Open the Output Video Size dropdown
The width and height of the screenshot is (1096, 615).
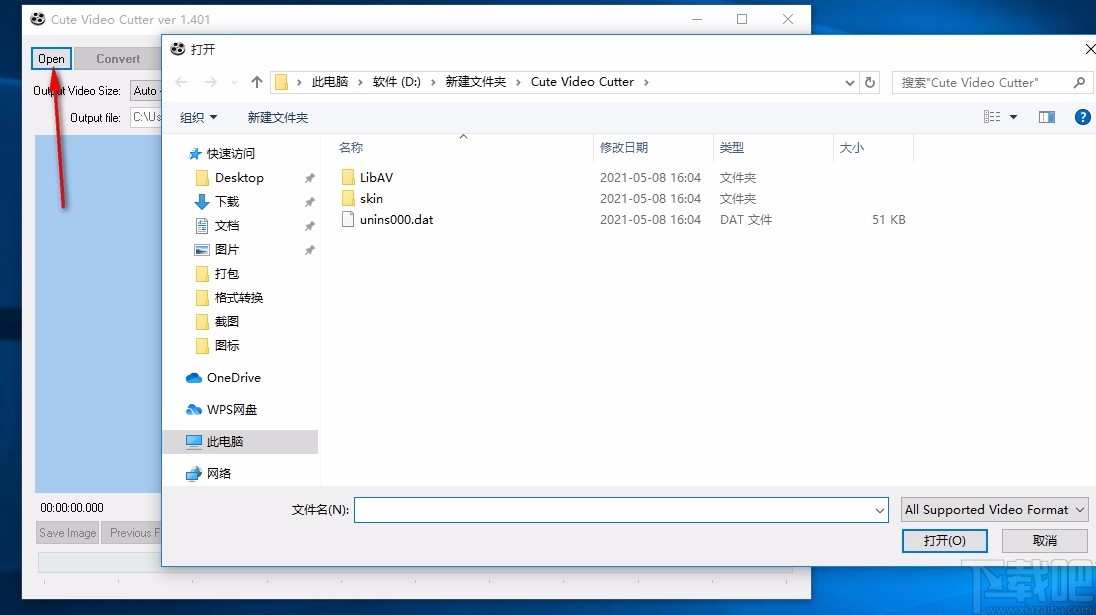pyautogui.click(x=146, y=90)
